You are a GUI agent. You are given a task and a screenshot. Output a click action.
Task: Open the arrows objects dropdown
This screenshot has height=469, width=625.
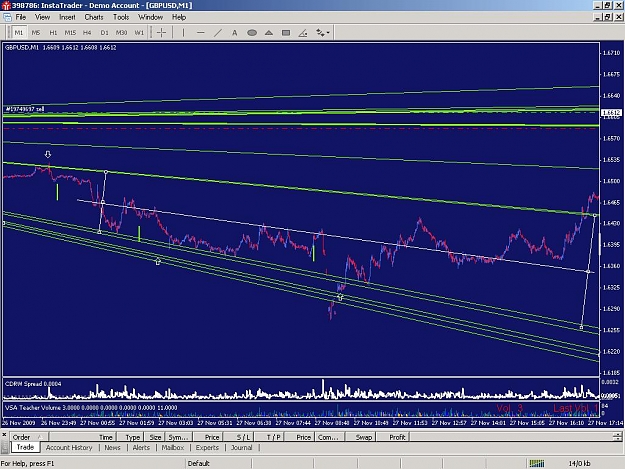322,33
